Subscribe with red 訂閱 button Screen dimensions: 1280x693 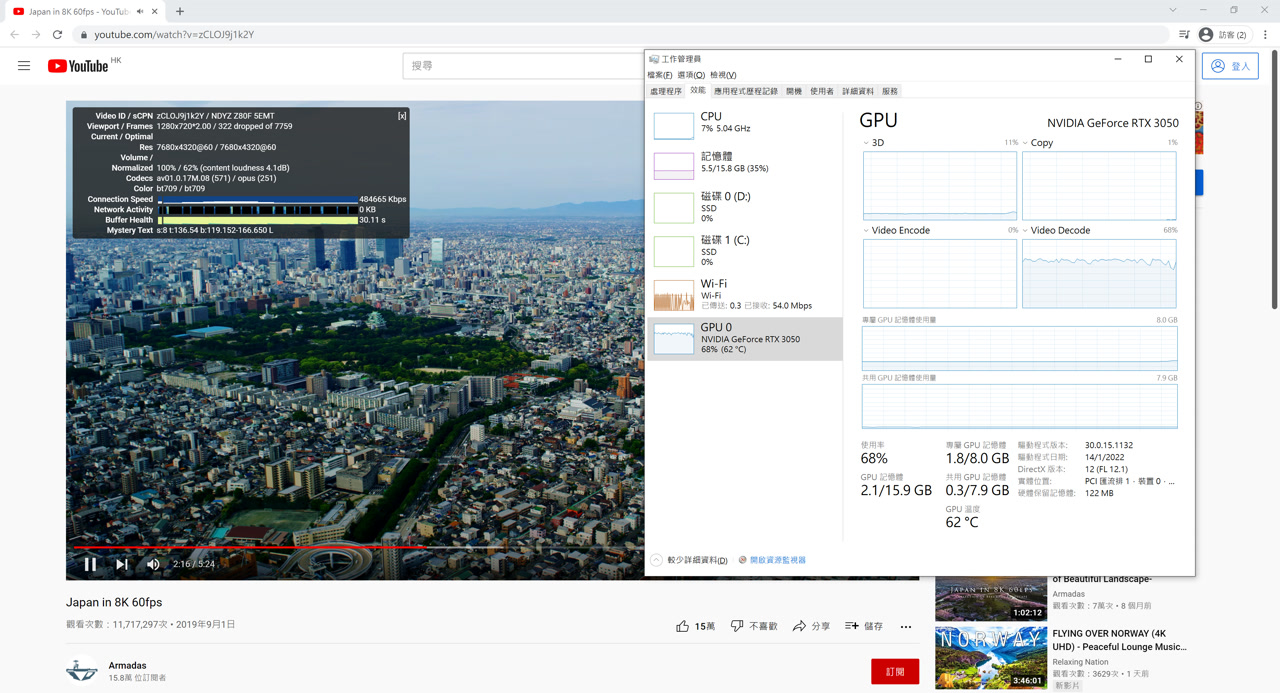tap(895, 672)
